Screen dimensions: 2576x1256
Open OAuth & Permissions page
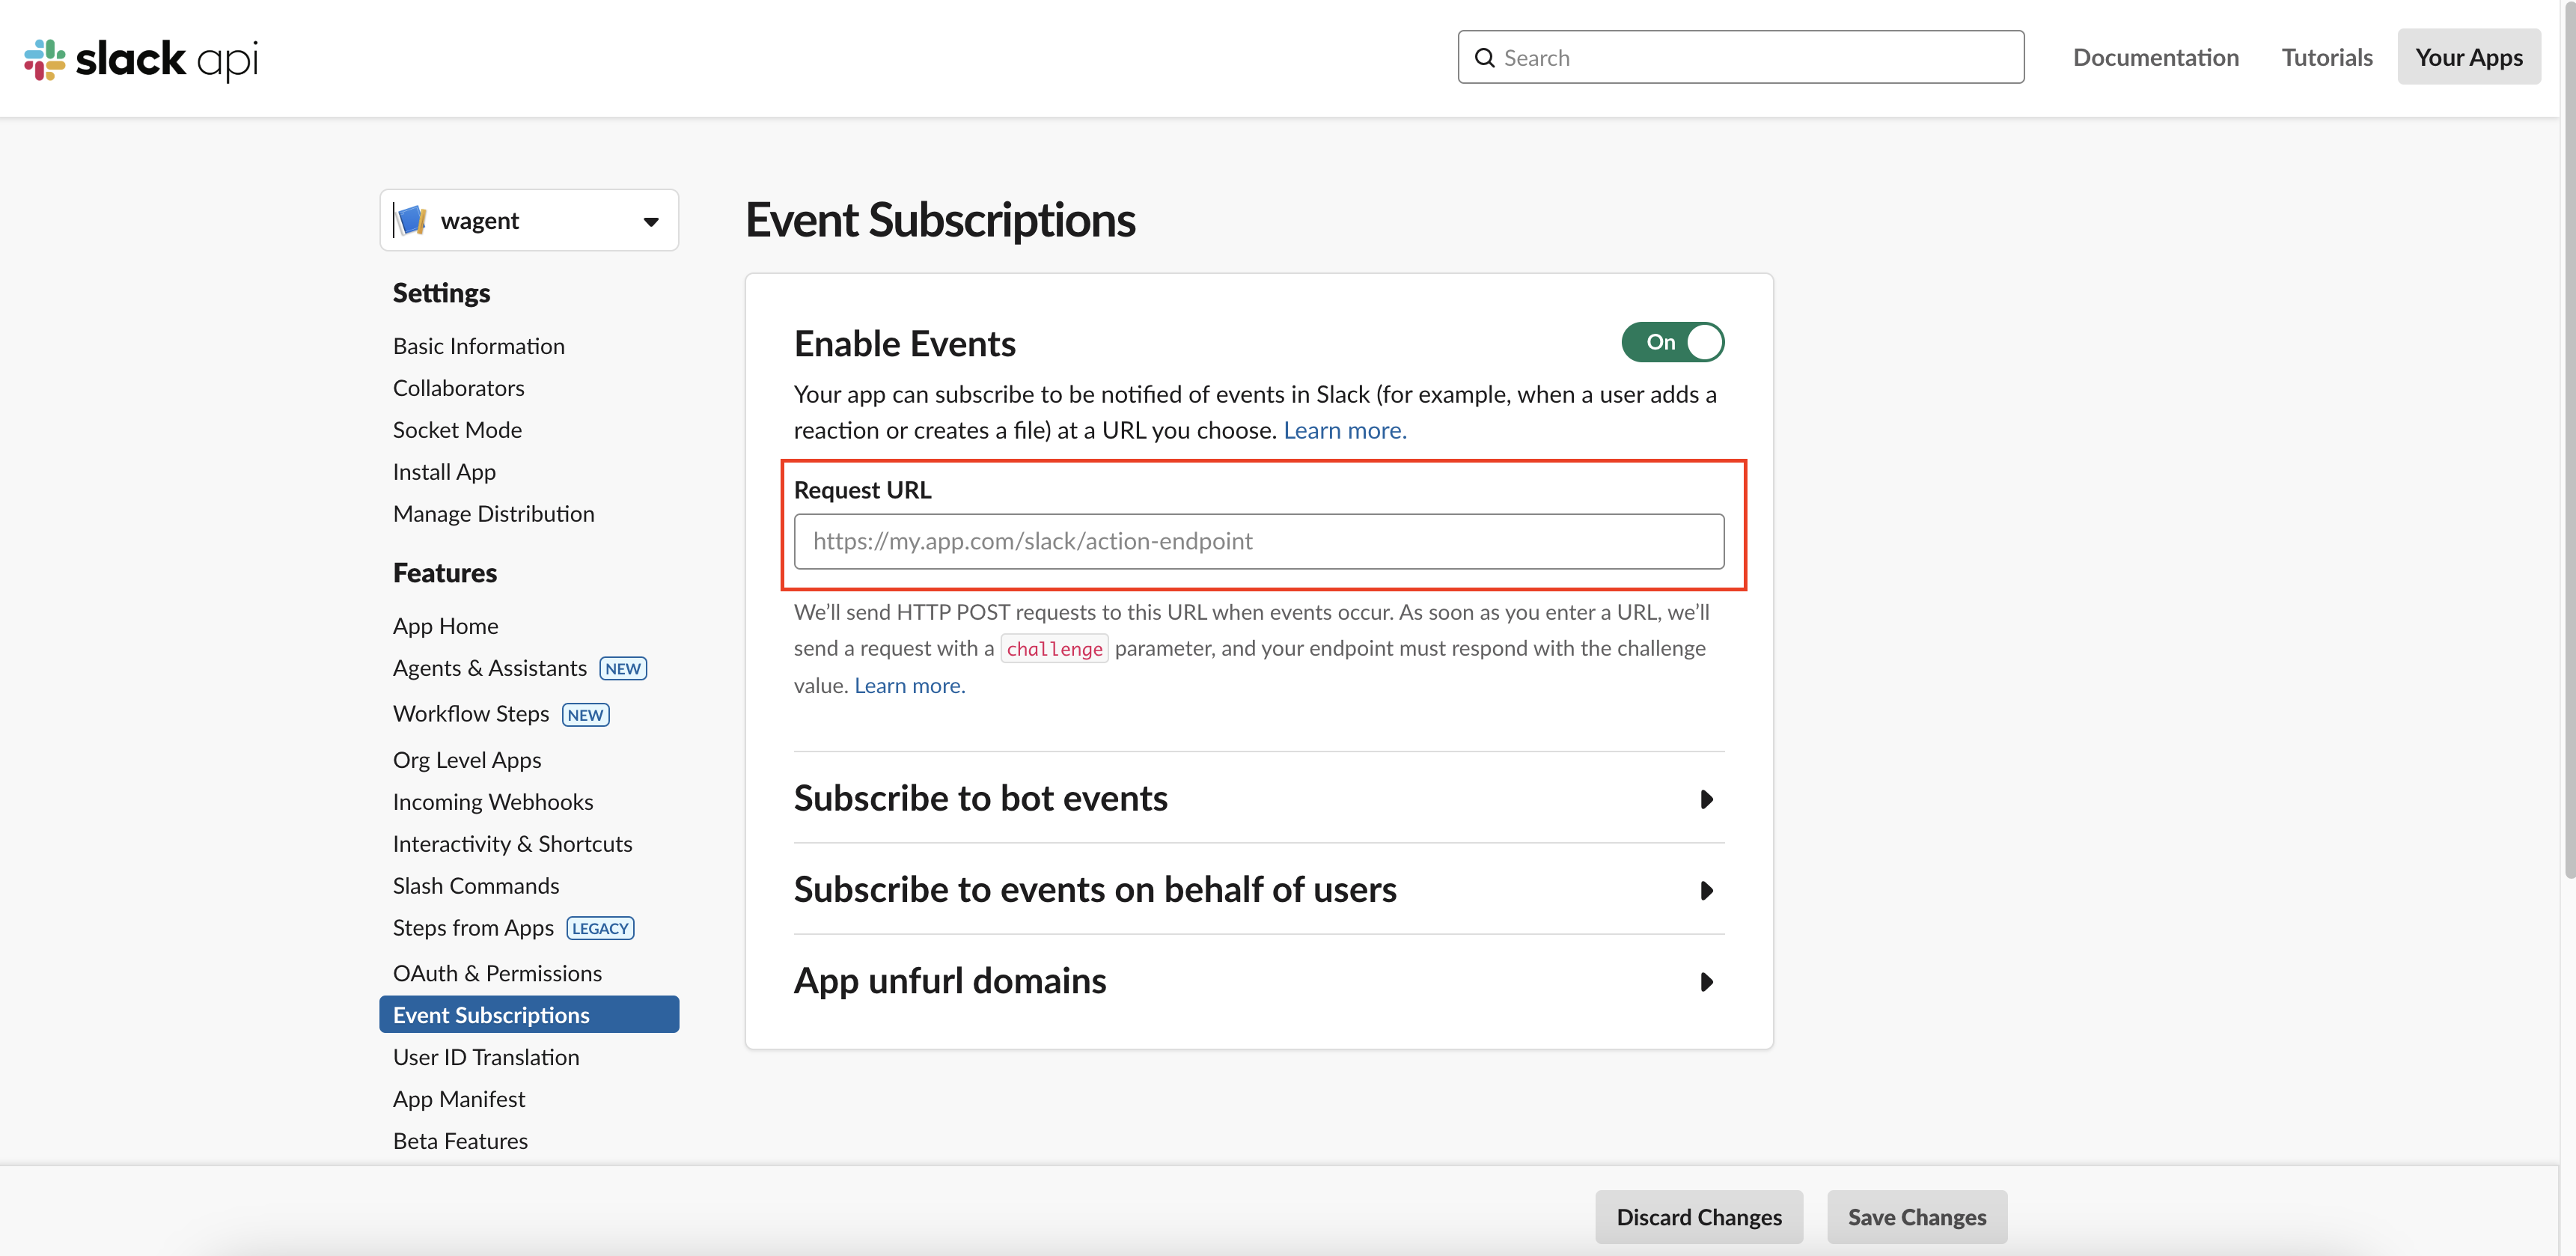tap(497, 973)
